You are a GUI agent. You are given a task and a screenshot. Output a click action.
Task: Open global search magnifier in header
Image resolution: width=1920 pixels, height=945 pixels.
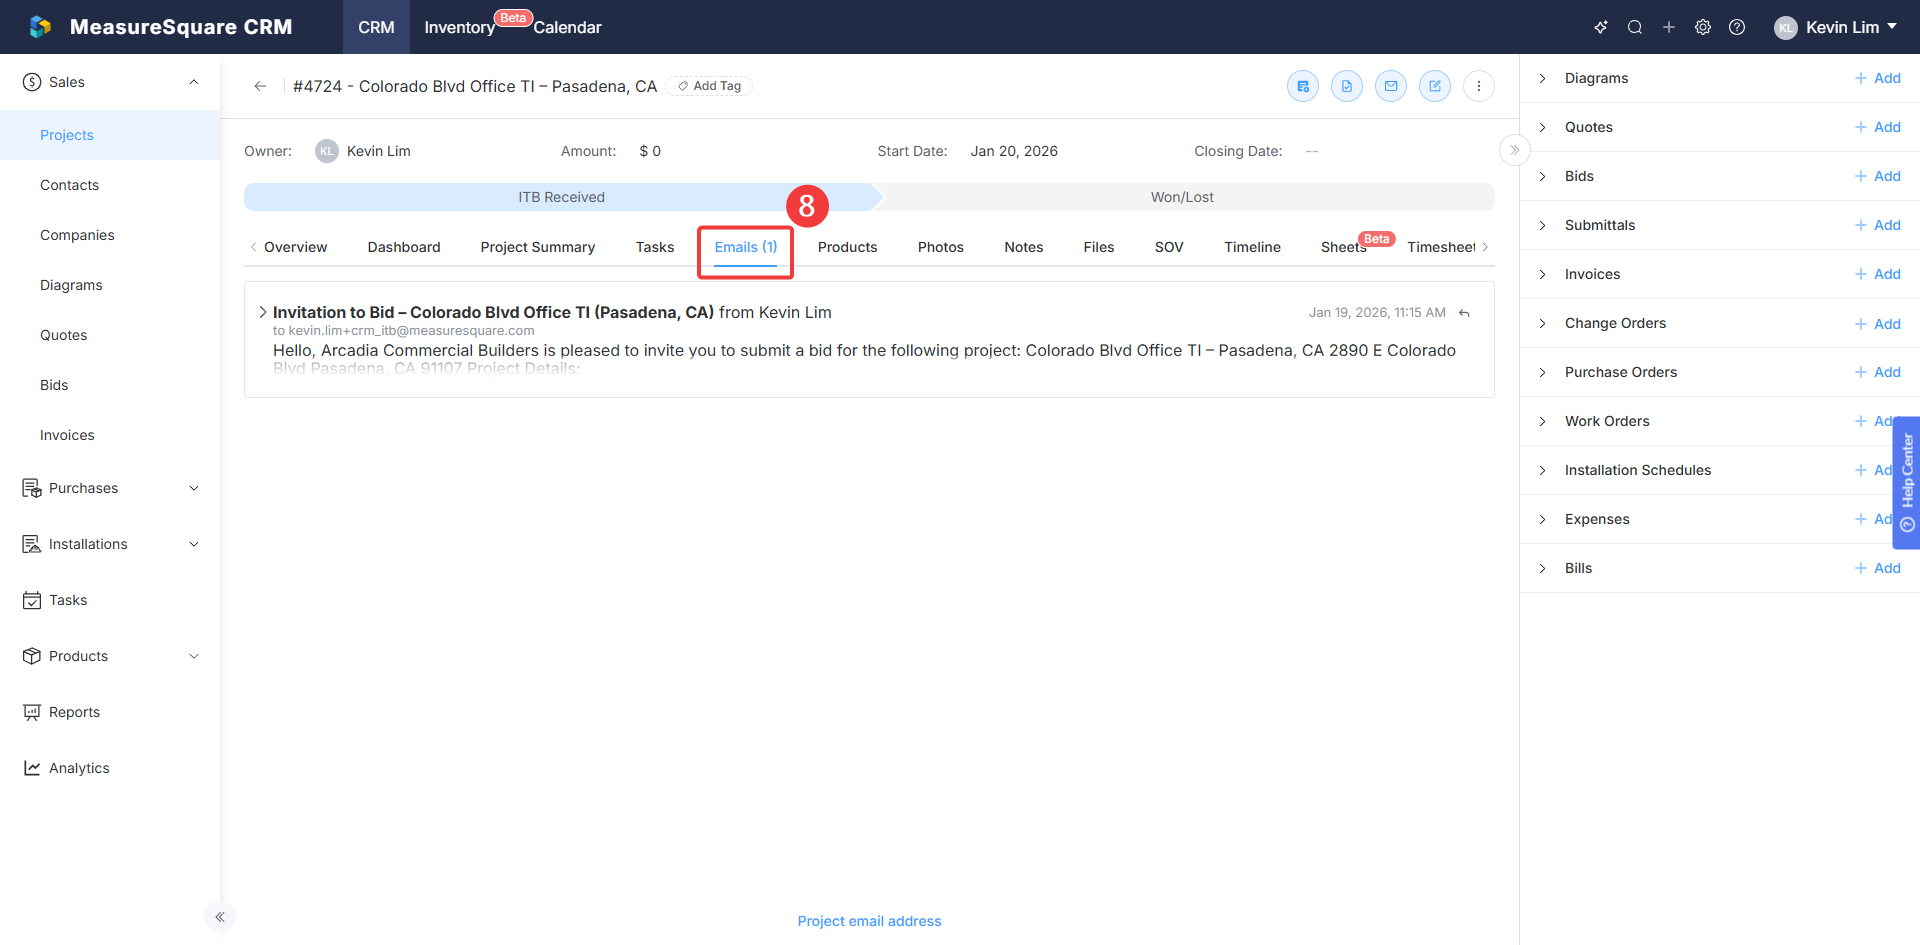(1635, 27)
